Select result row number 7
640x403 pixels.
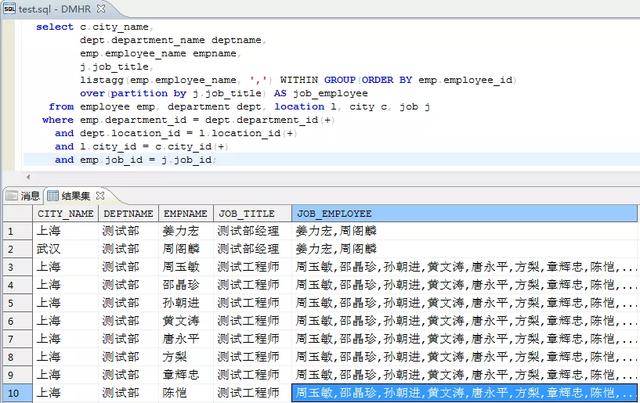pos(18,339)
